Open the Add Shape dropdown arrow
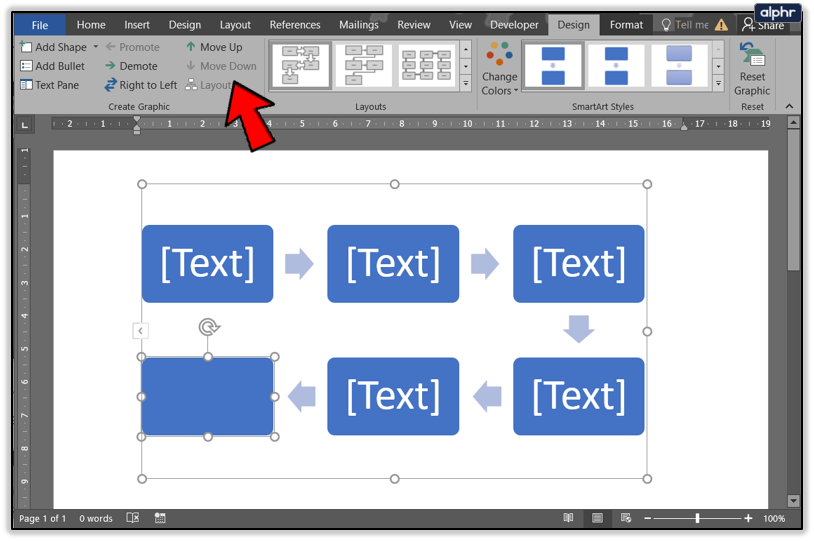 click(x=96, y=47)
